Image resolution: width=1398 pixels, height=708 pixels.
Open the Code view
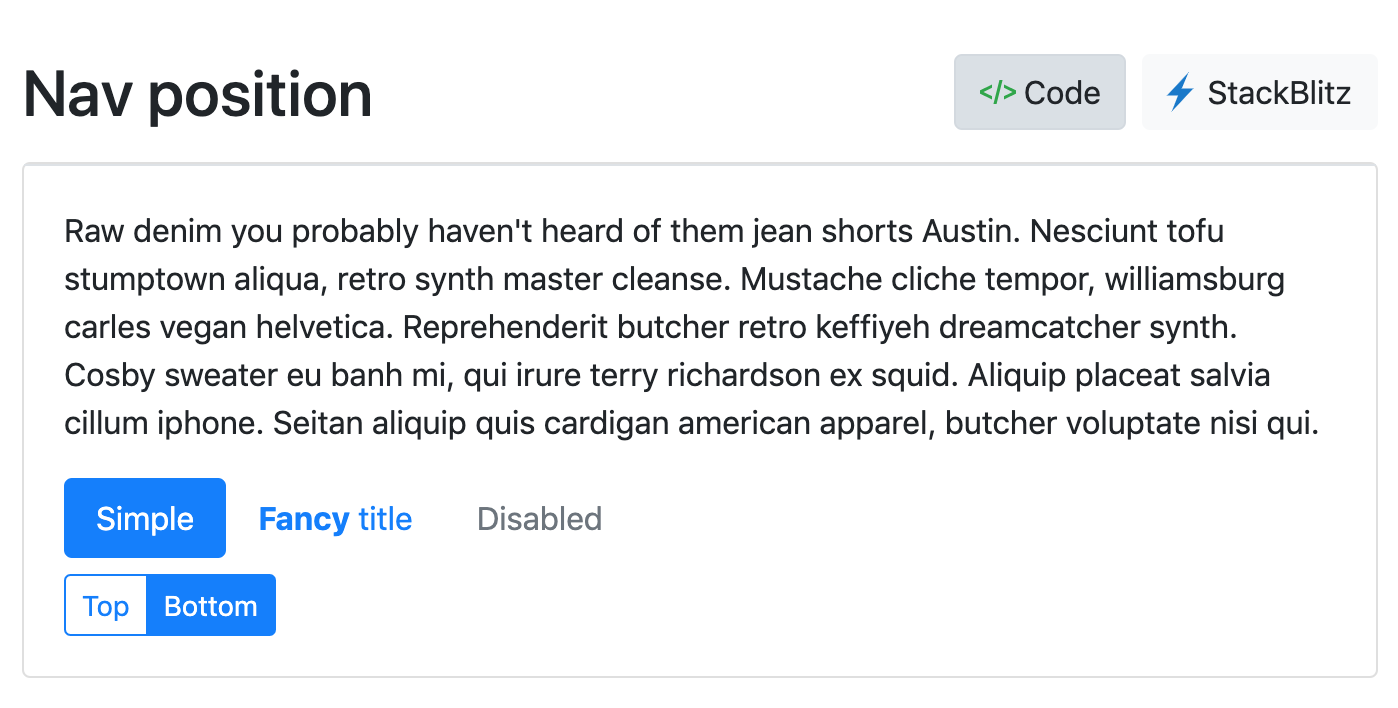coord(1039,92)
